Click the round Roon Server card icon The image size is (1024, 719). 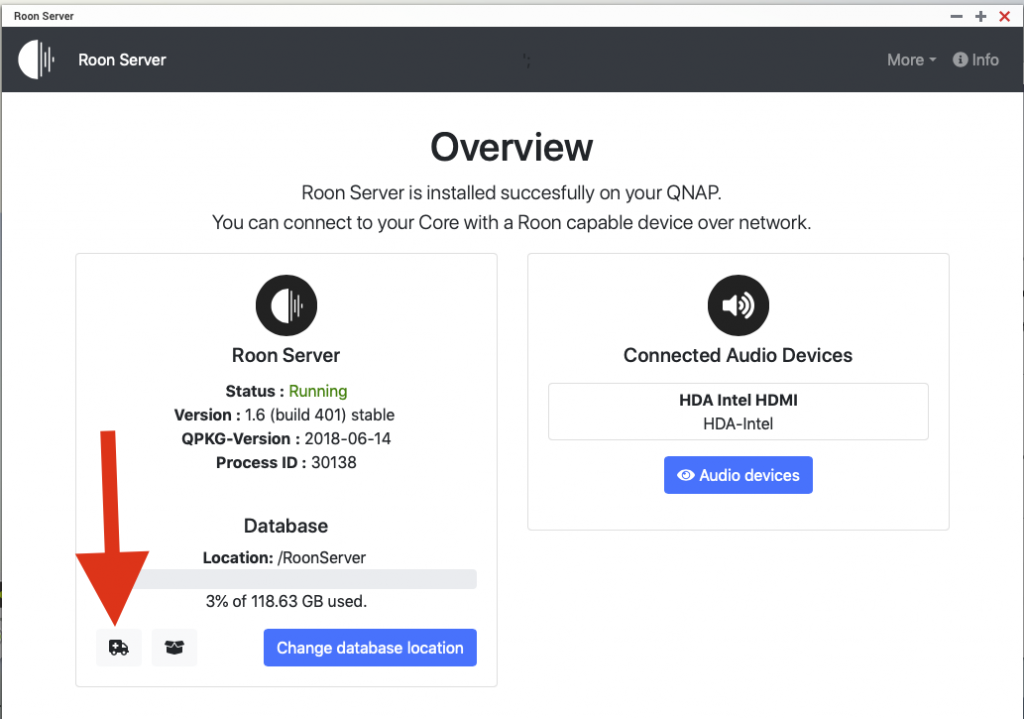[x=286, y=305]
